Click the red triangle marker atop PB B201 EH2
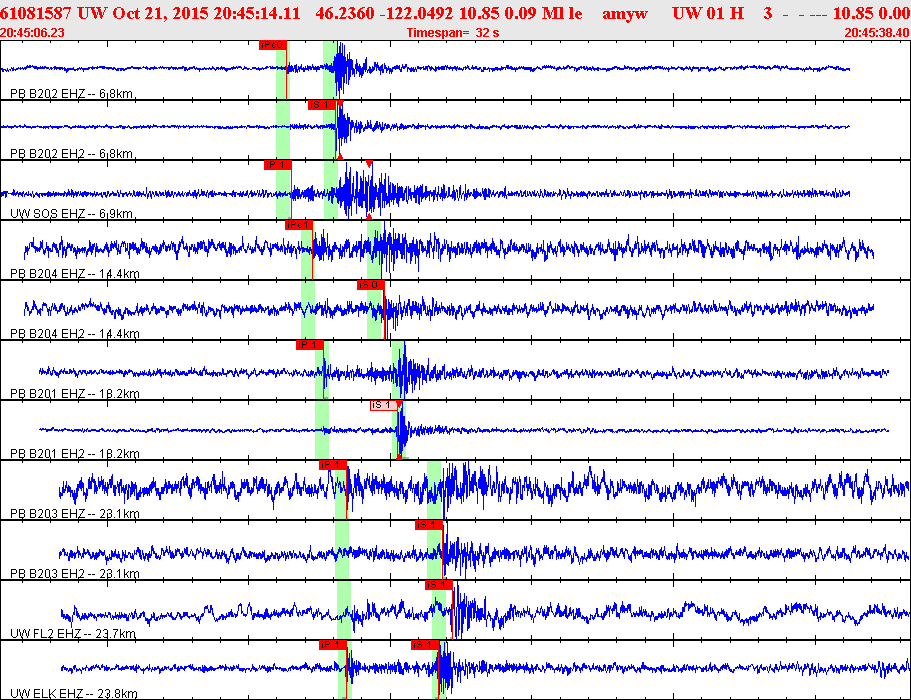This screenshot has height=700, width=911. (x=399, y=404)
